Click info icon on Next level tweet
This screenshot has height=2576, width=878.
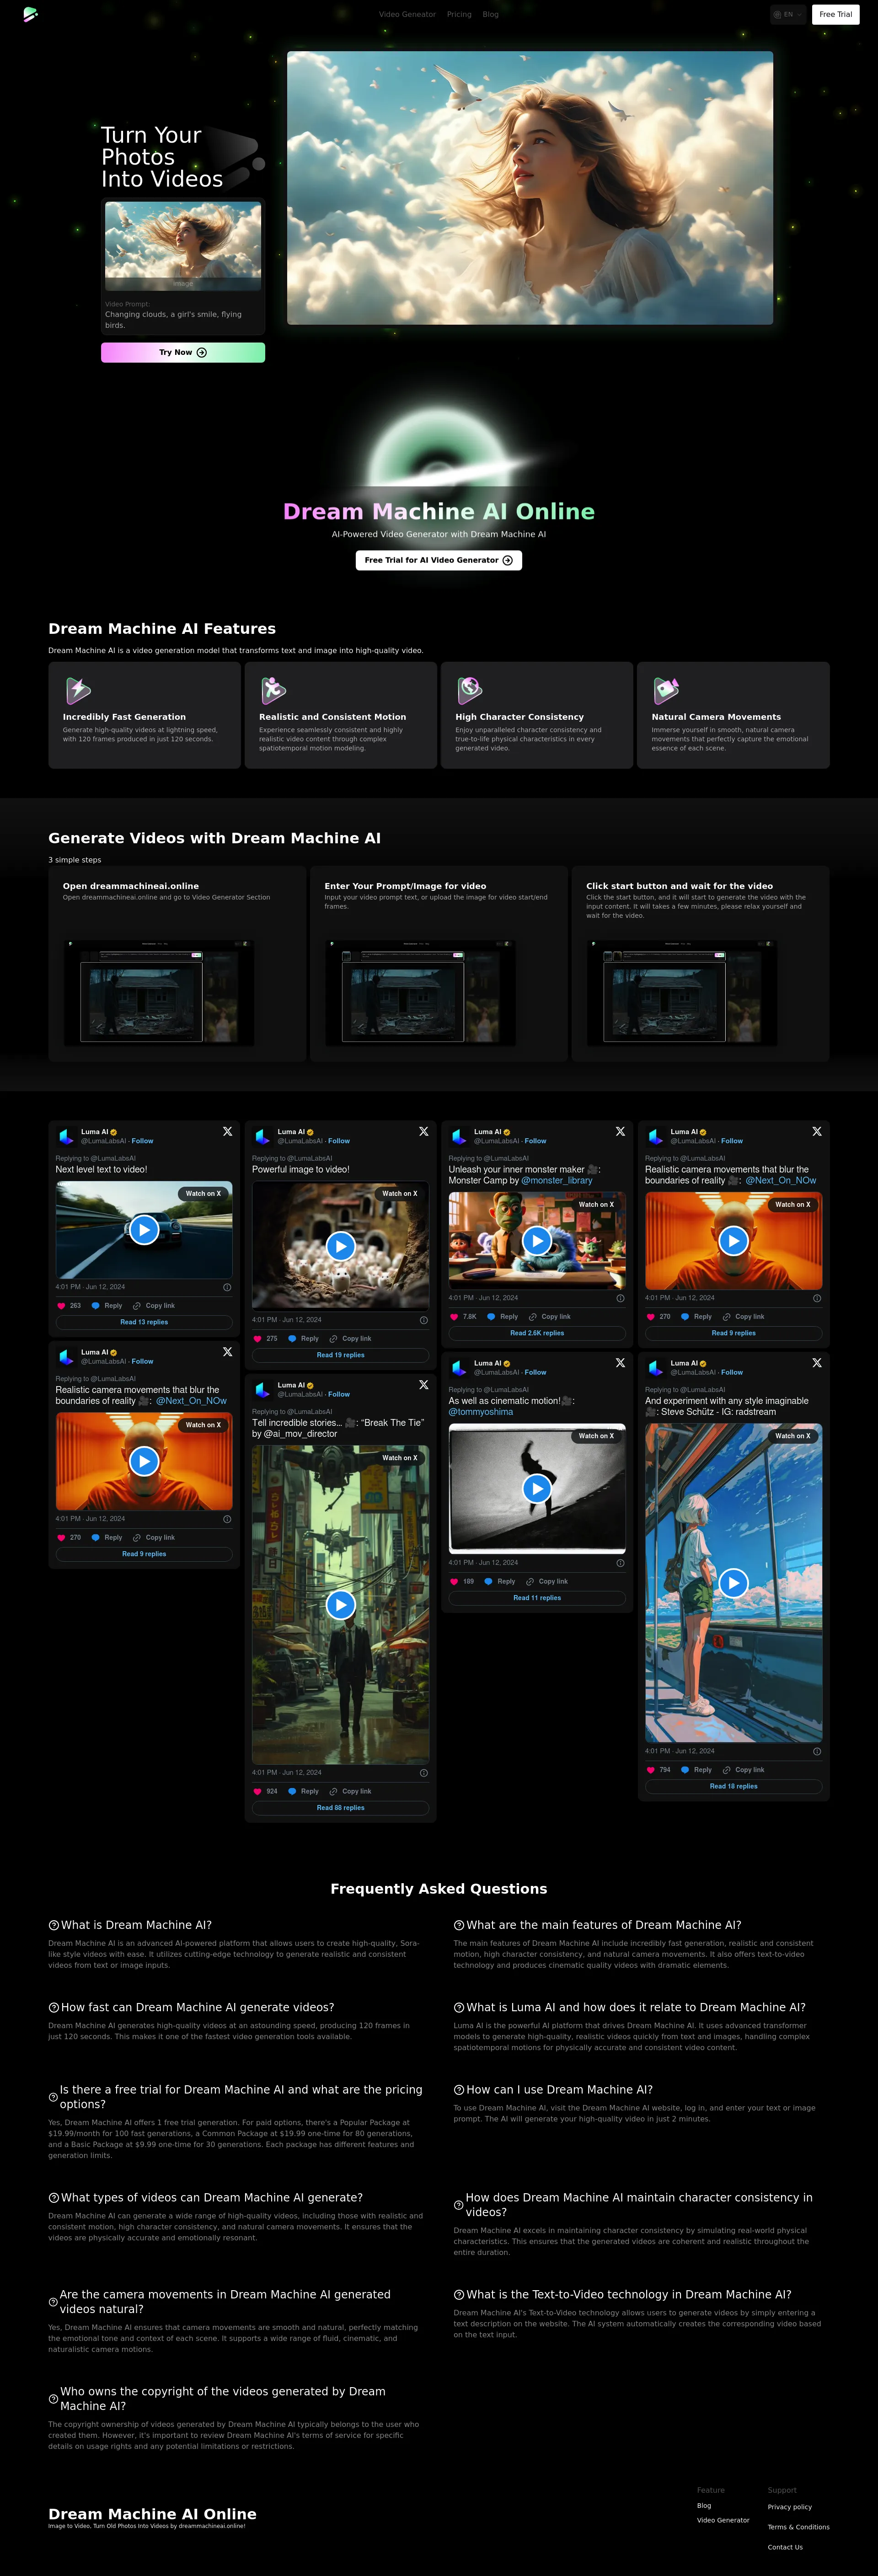point(227,1287)
